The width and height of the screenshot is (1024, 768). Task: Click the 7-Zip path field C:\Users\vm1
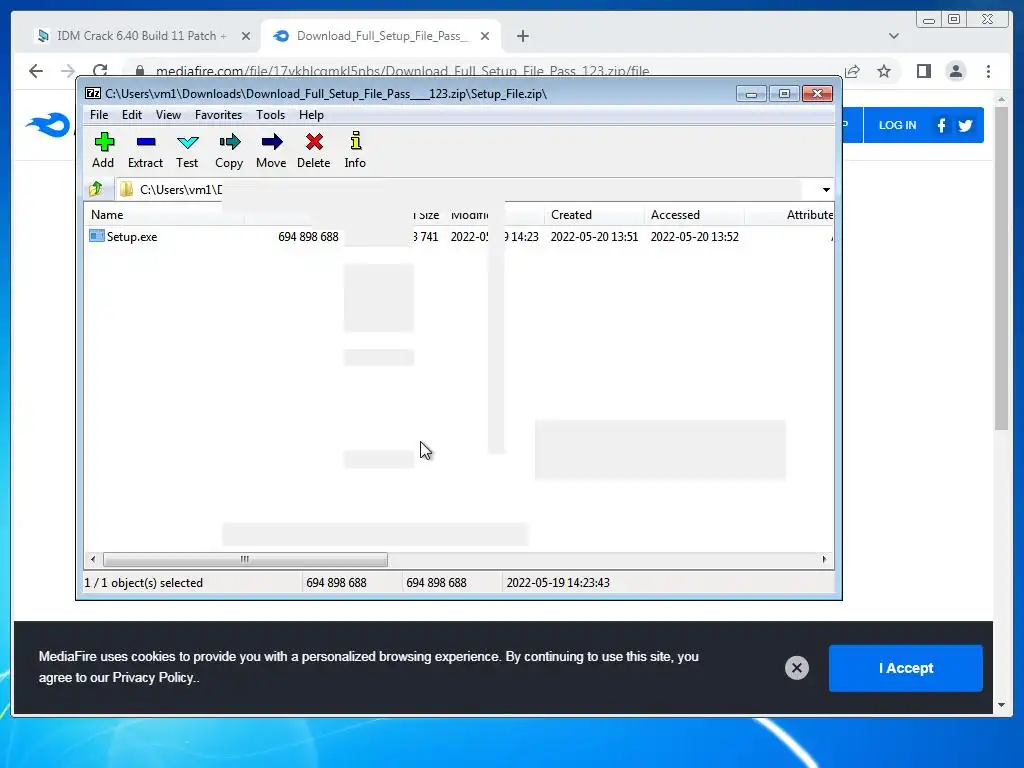tap(457, 189)
